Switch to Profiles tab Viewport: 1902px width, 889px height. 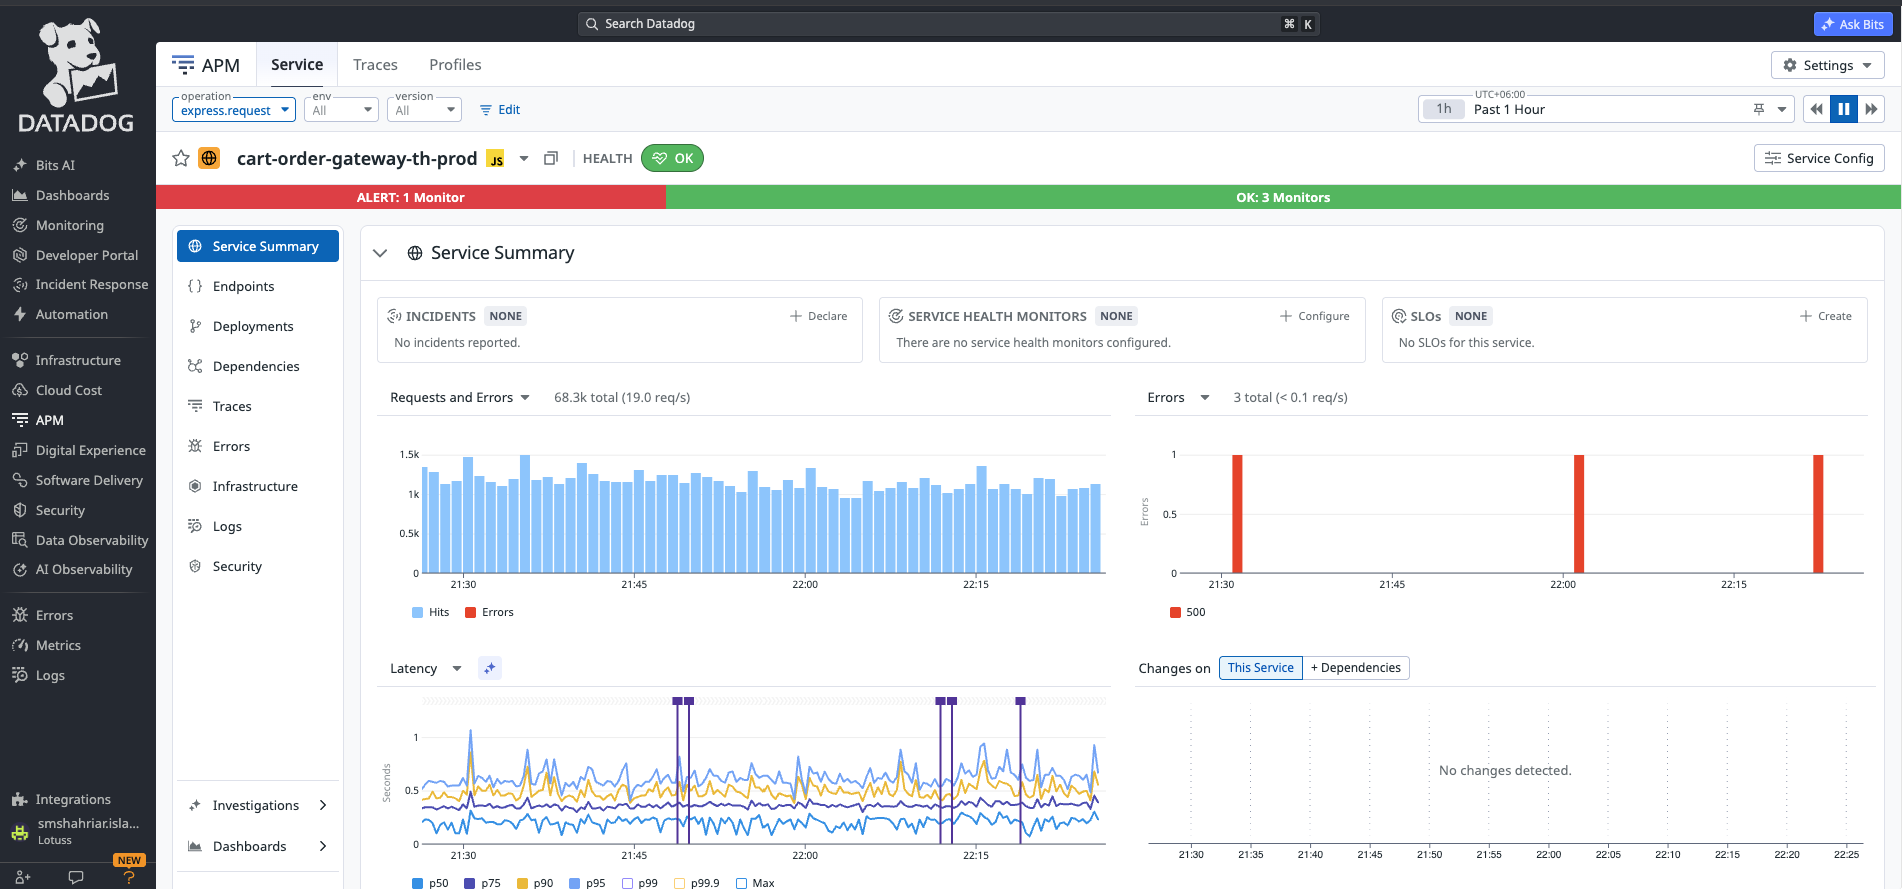point(455,65)
